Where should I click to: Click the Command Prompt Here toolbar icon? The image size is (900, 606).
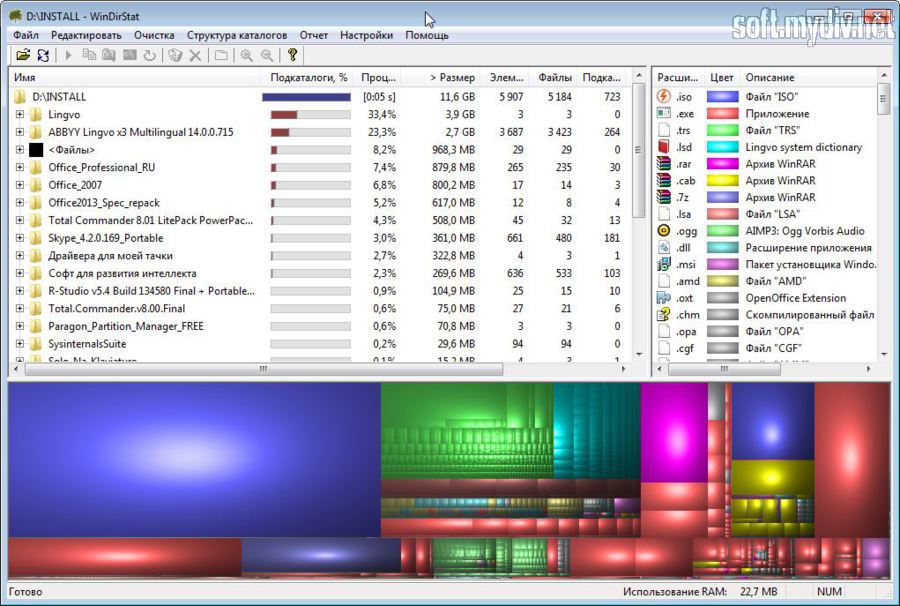(x=130, y=55)
